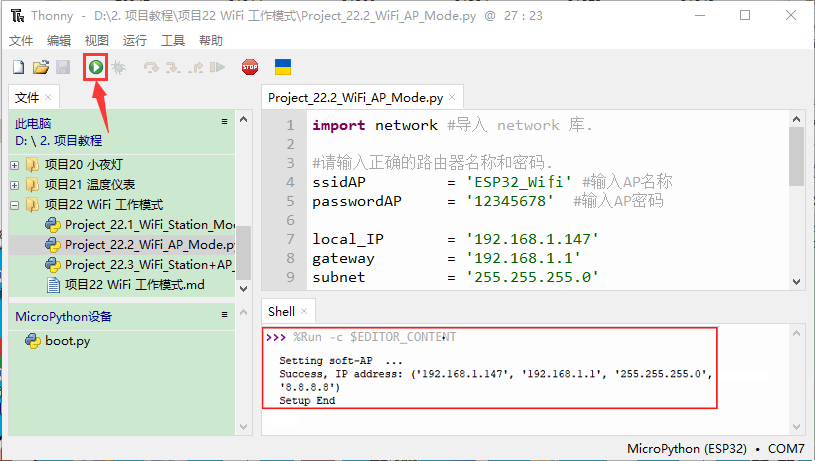Click the Ukraine flag icon in toolbar

tap(283, 68)
